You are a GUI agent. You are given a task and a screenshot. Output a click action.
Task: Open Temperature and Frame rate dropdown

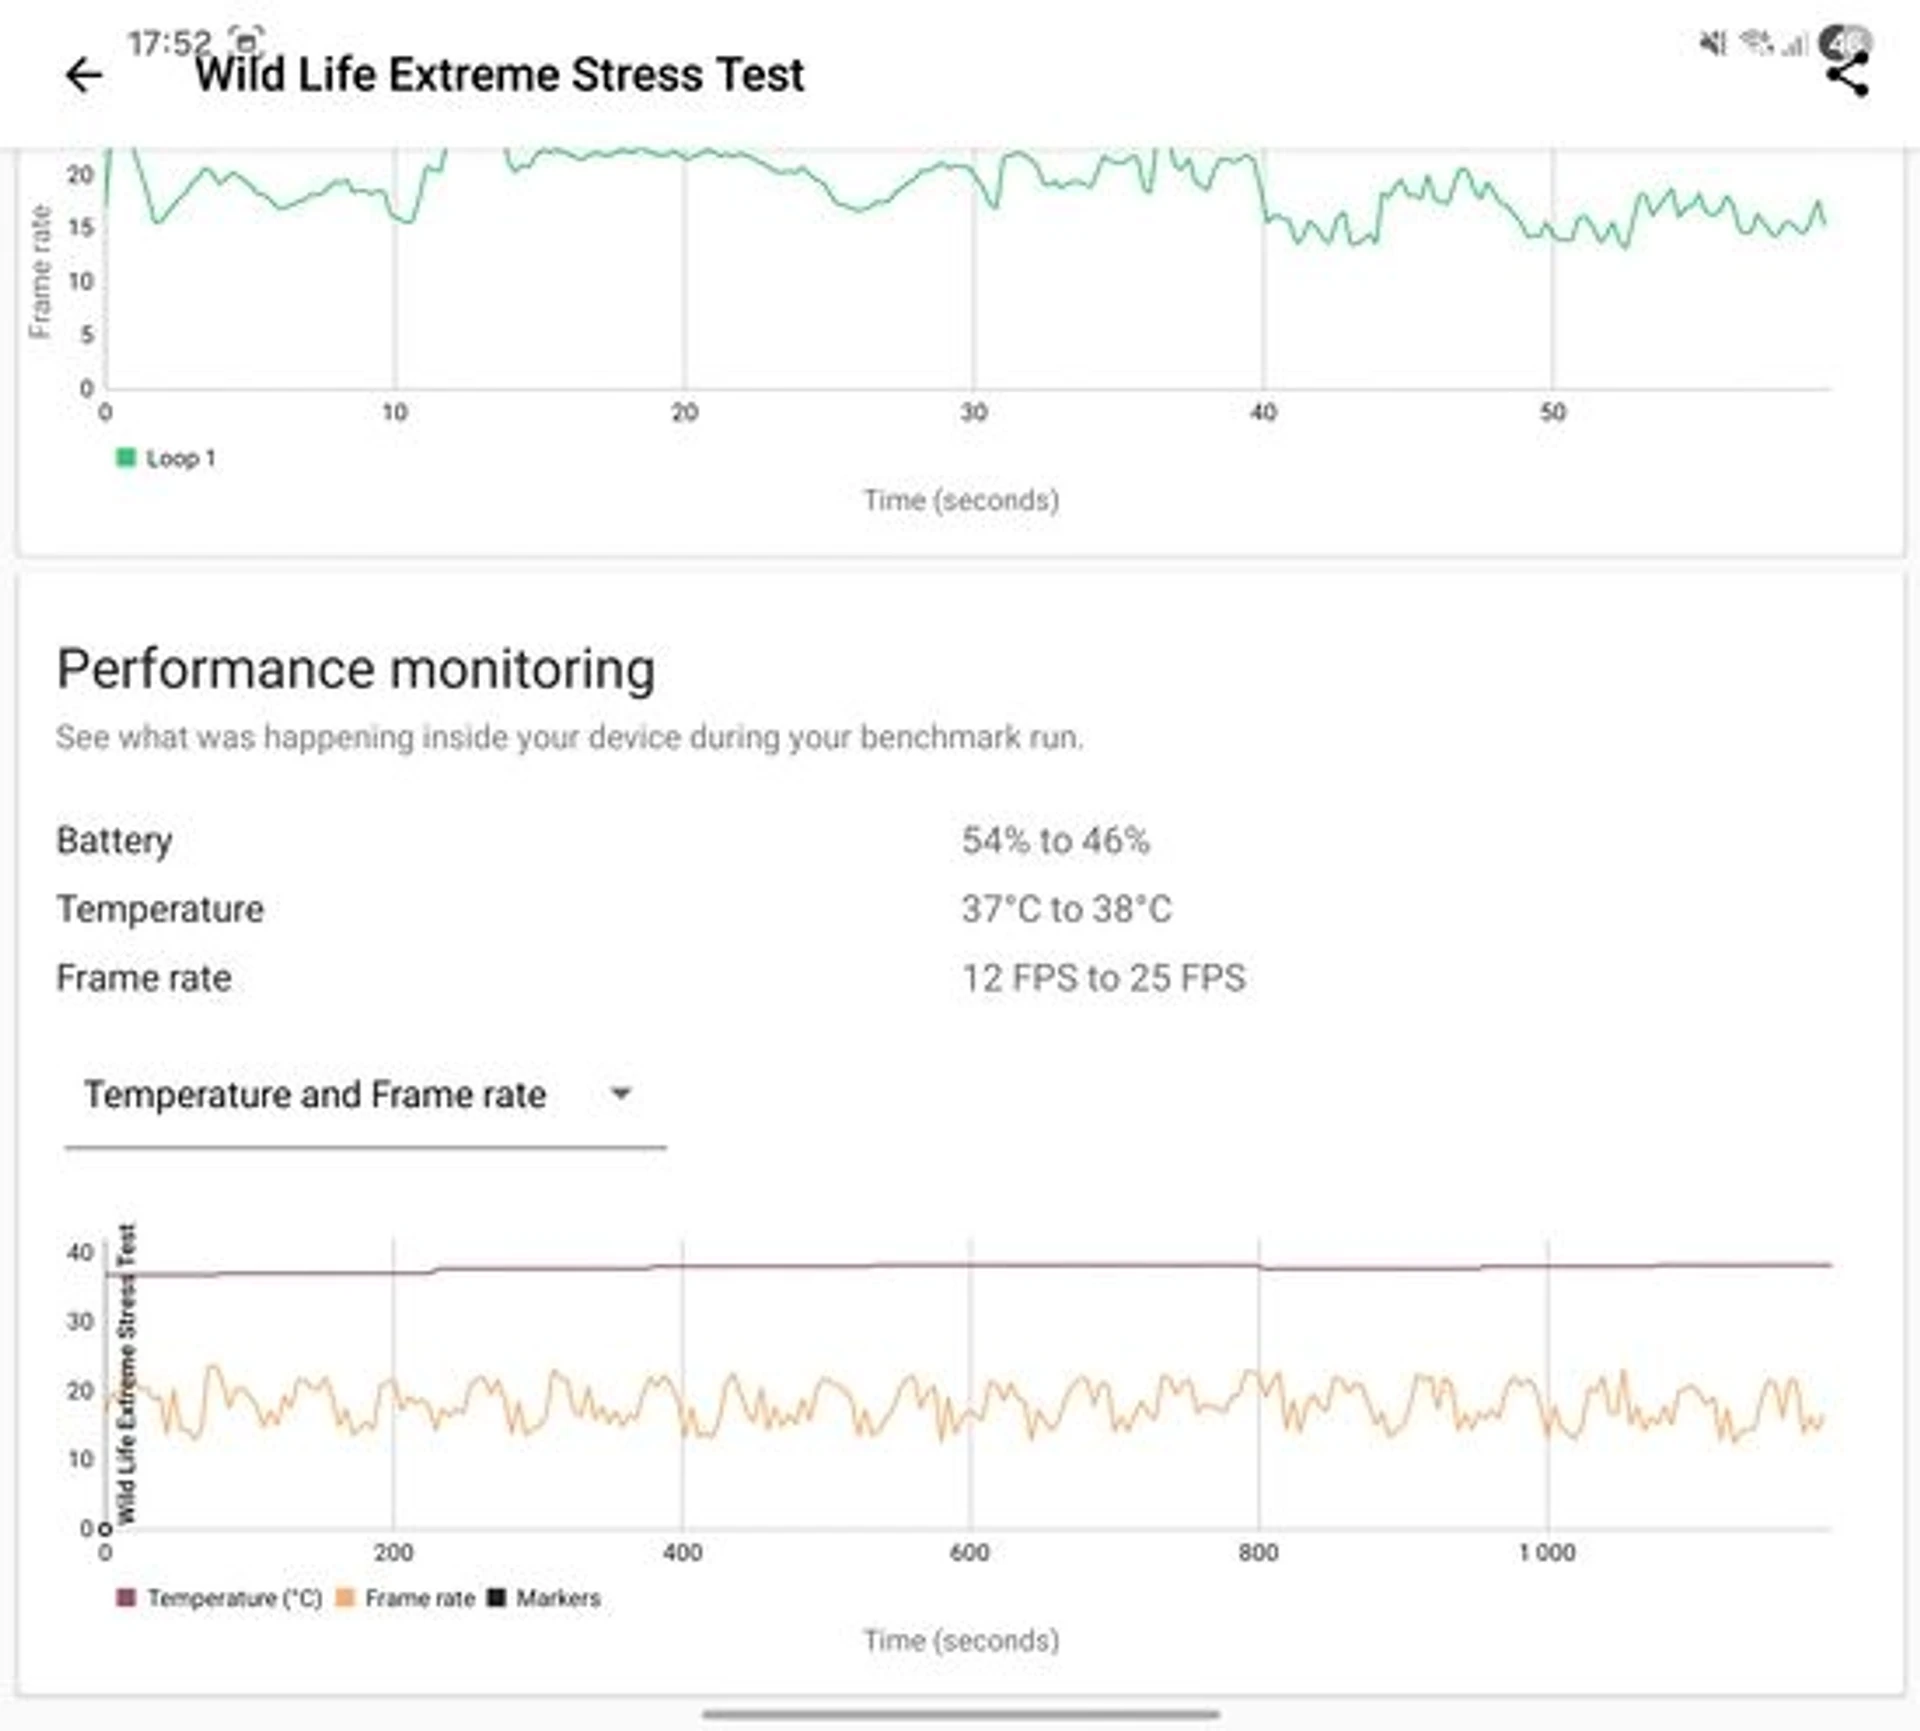click(x=315, y=1095)
